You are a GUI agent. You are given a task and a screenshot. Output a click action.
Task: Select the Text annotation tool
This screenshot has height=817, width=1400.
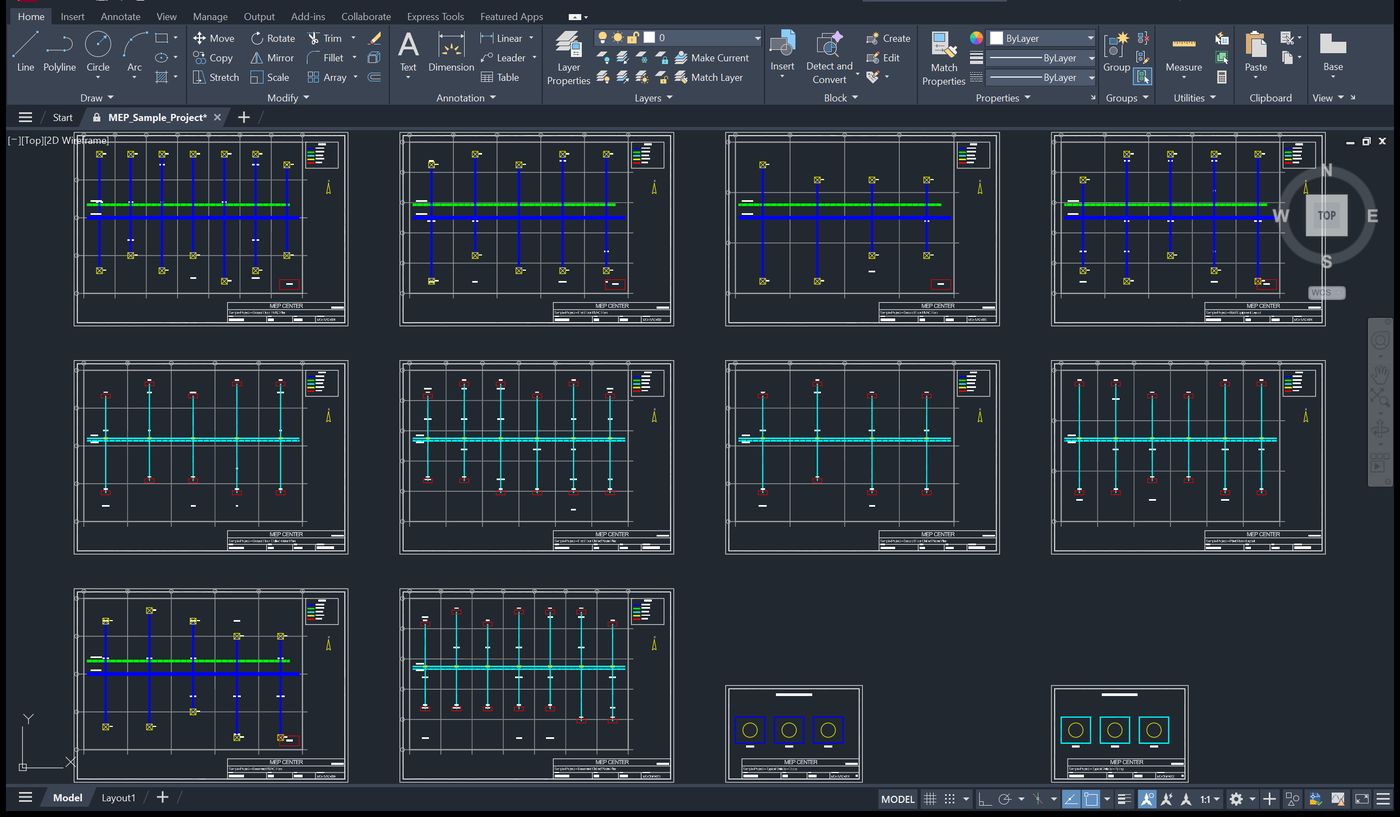tap(408, 52)
